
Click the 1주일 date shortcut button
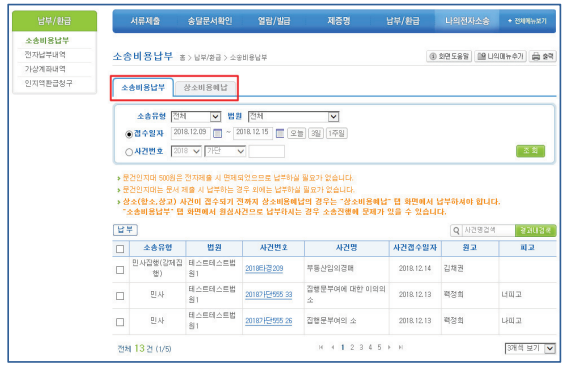tap(336, 133)
